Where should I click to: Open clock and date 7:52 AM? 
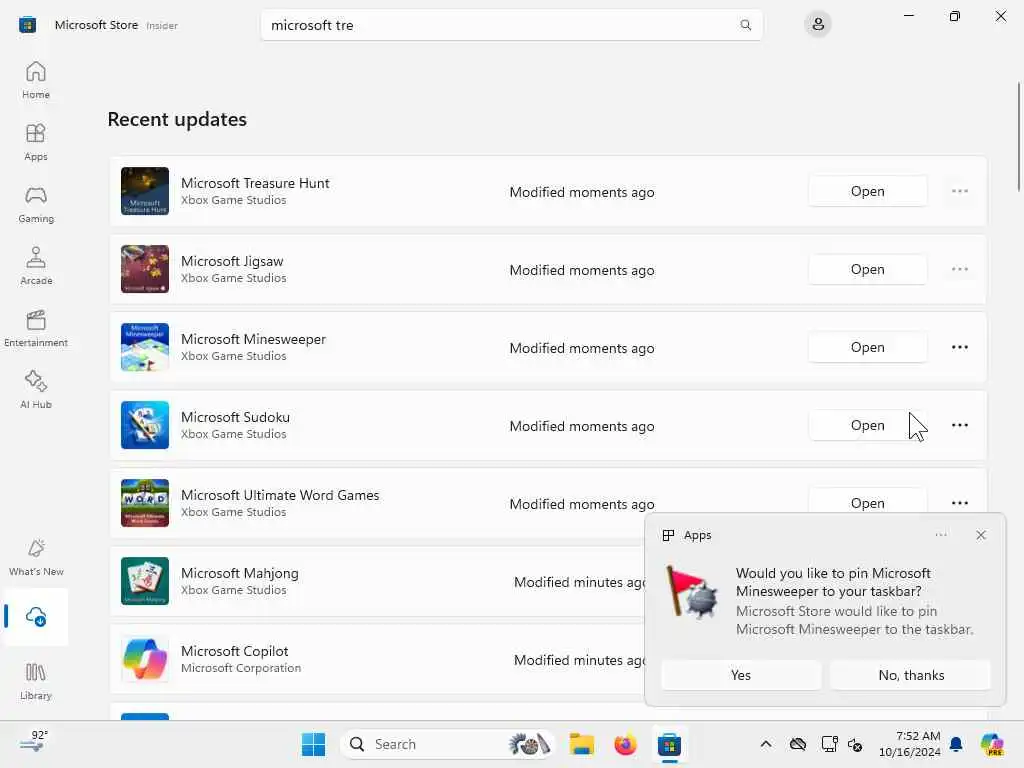[910, 744]
